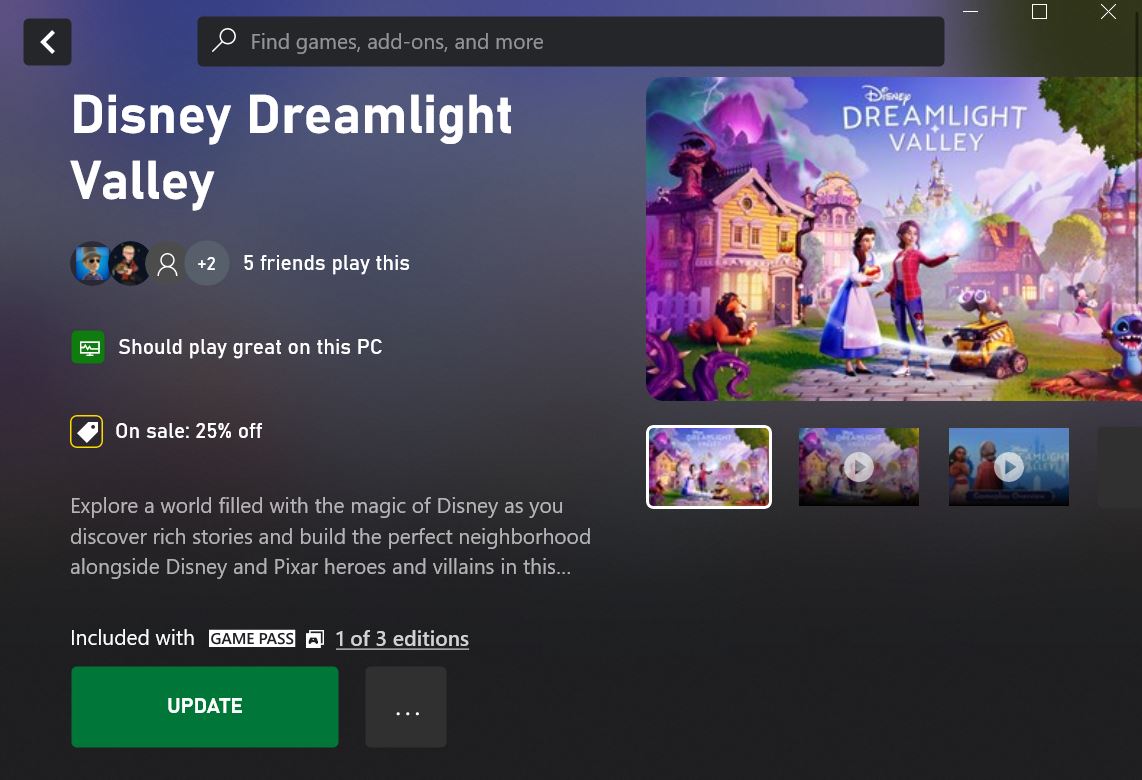Select the sale price tag icon
Image resolution: width=1142 pixels, height=780 pixels.
[86, 431]
